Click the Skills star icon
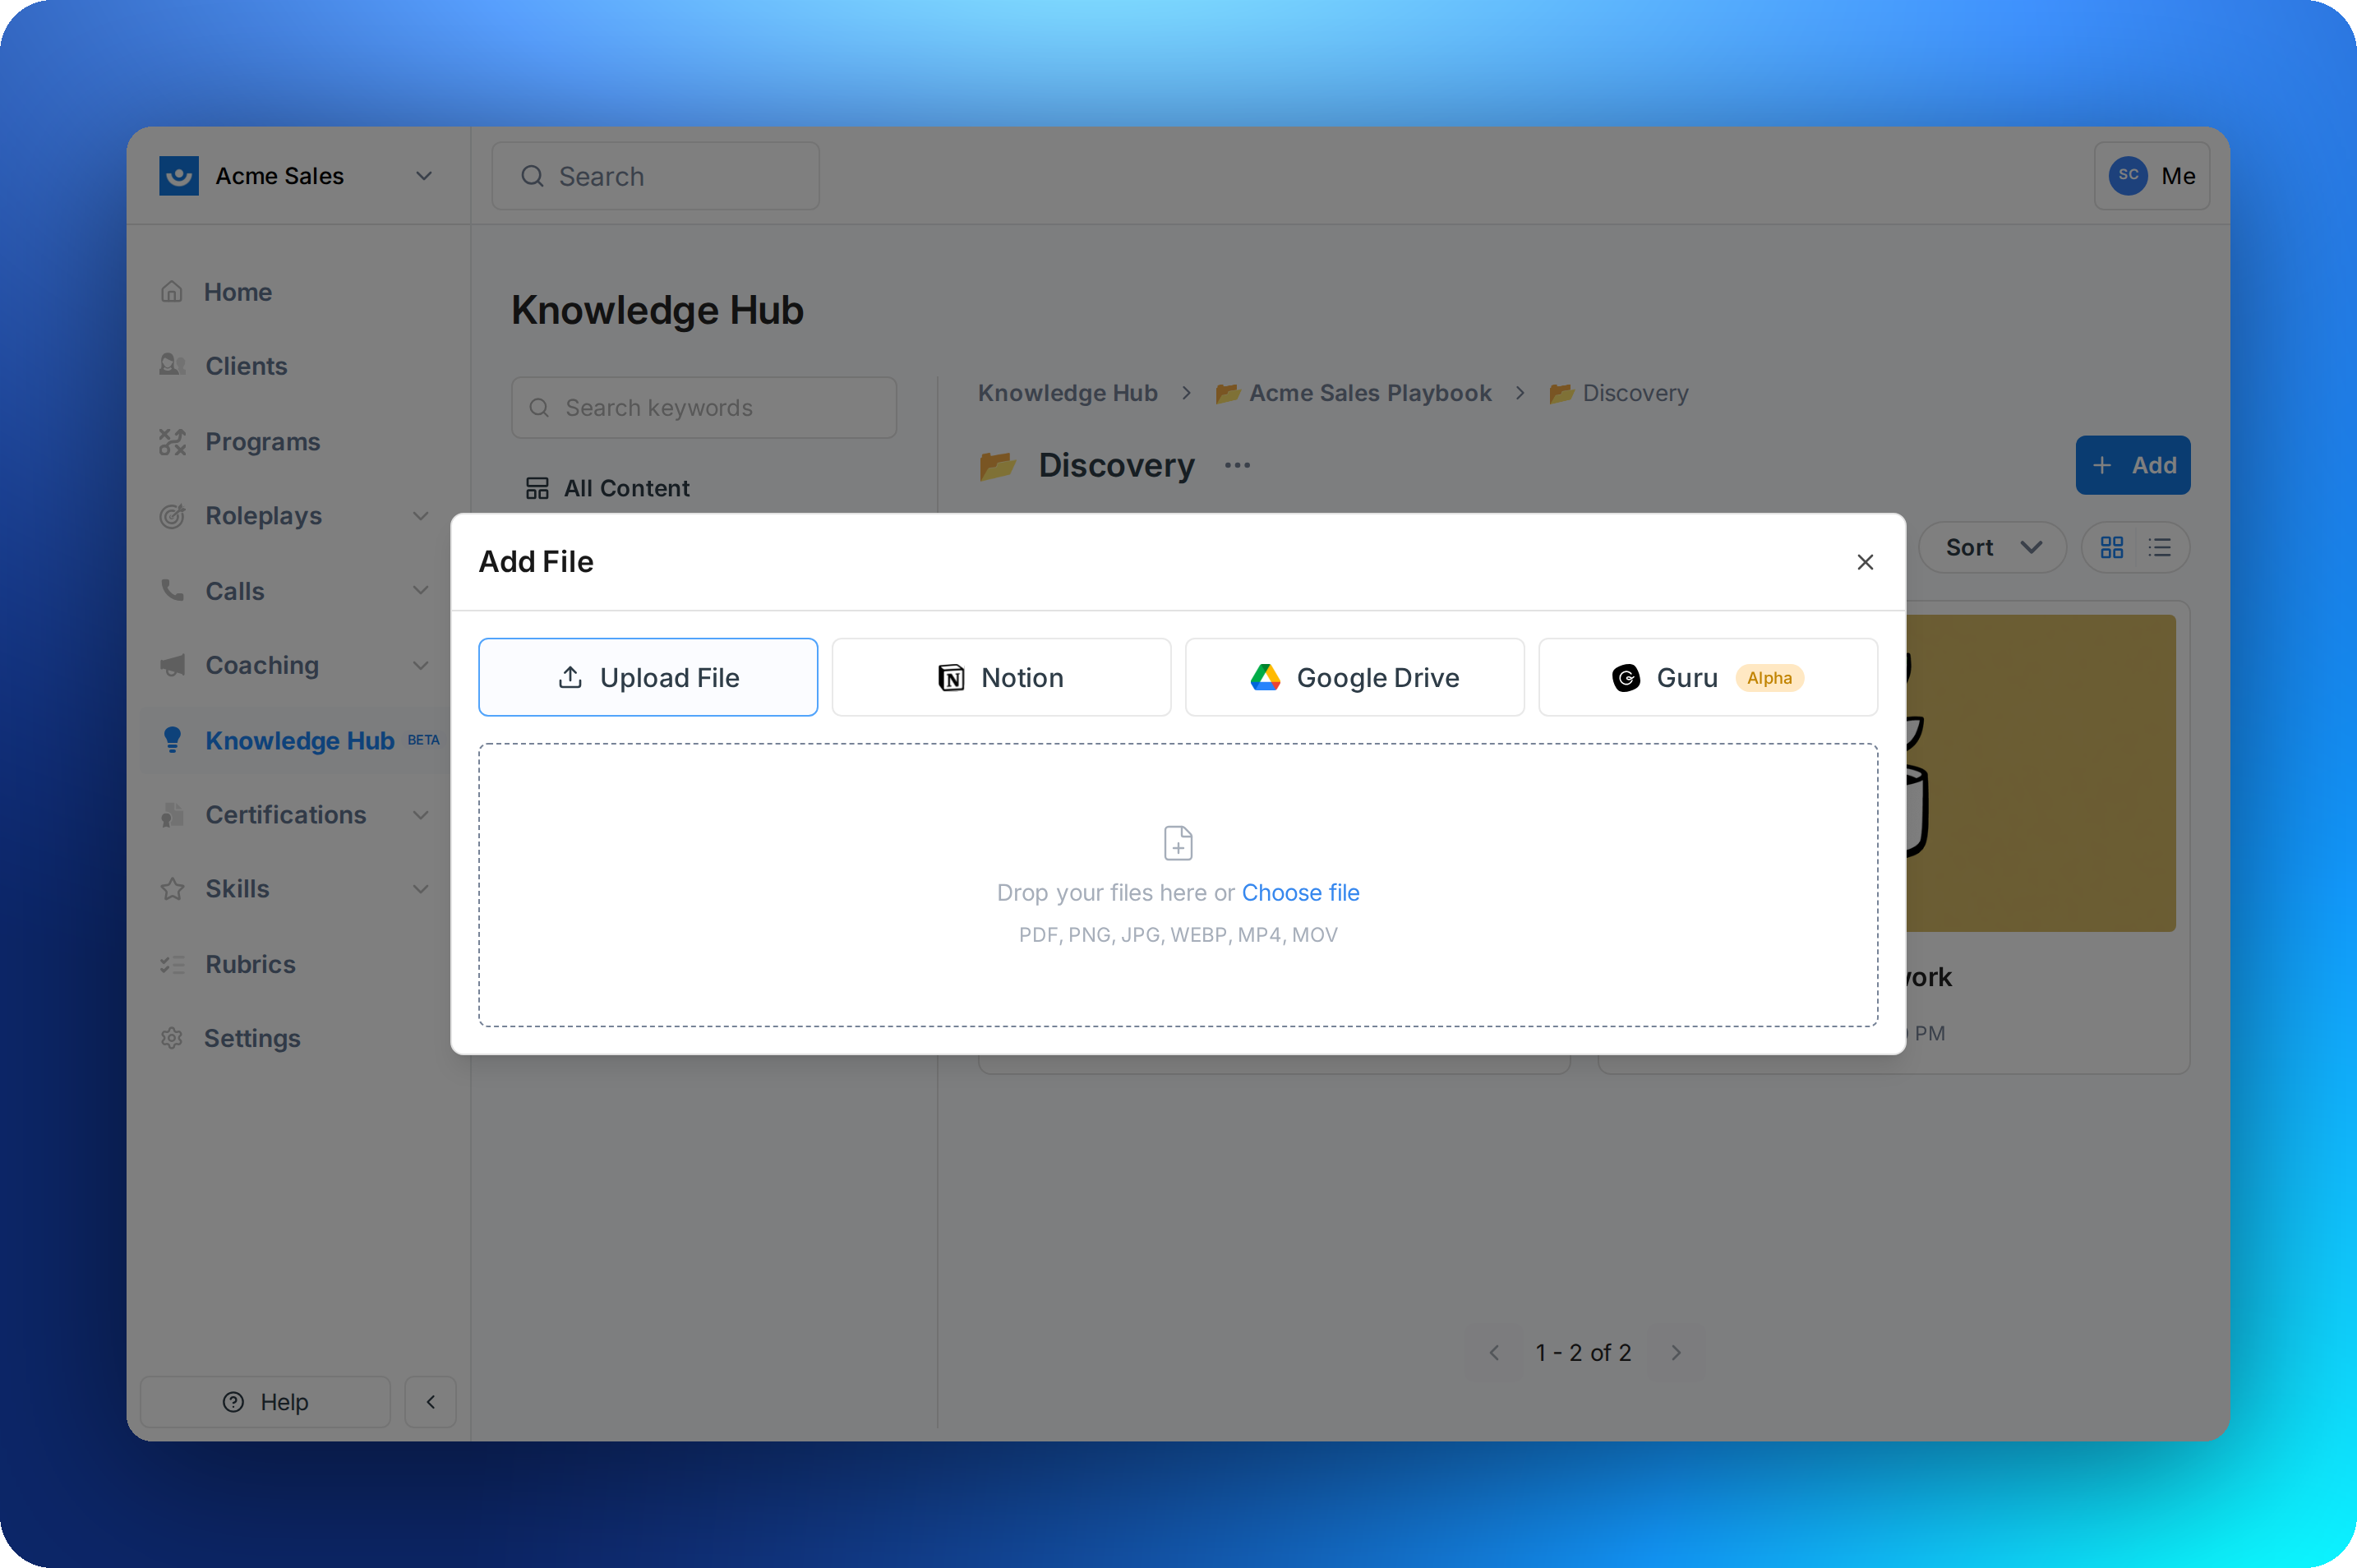This screenshot has height=1568, width=2357. 172,889
